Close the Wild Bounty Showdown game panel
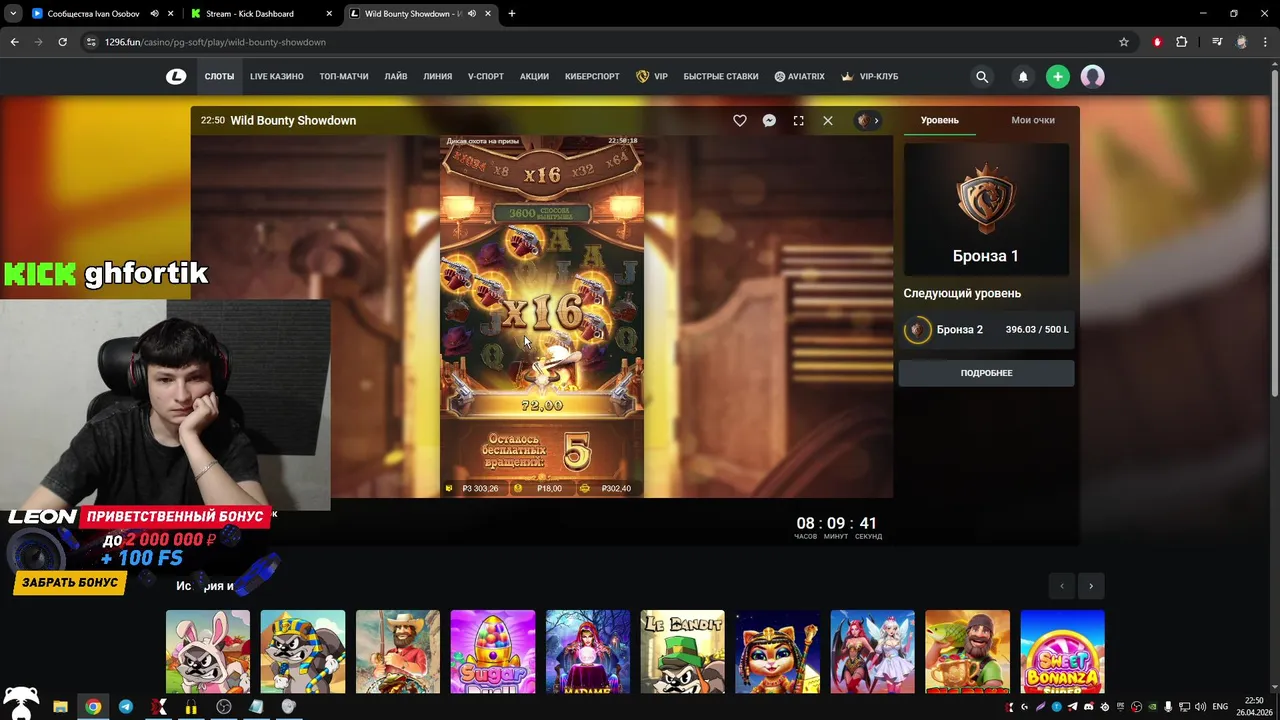 pos(828,120)
